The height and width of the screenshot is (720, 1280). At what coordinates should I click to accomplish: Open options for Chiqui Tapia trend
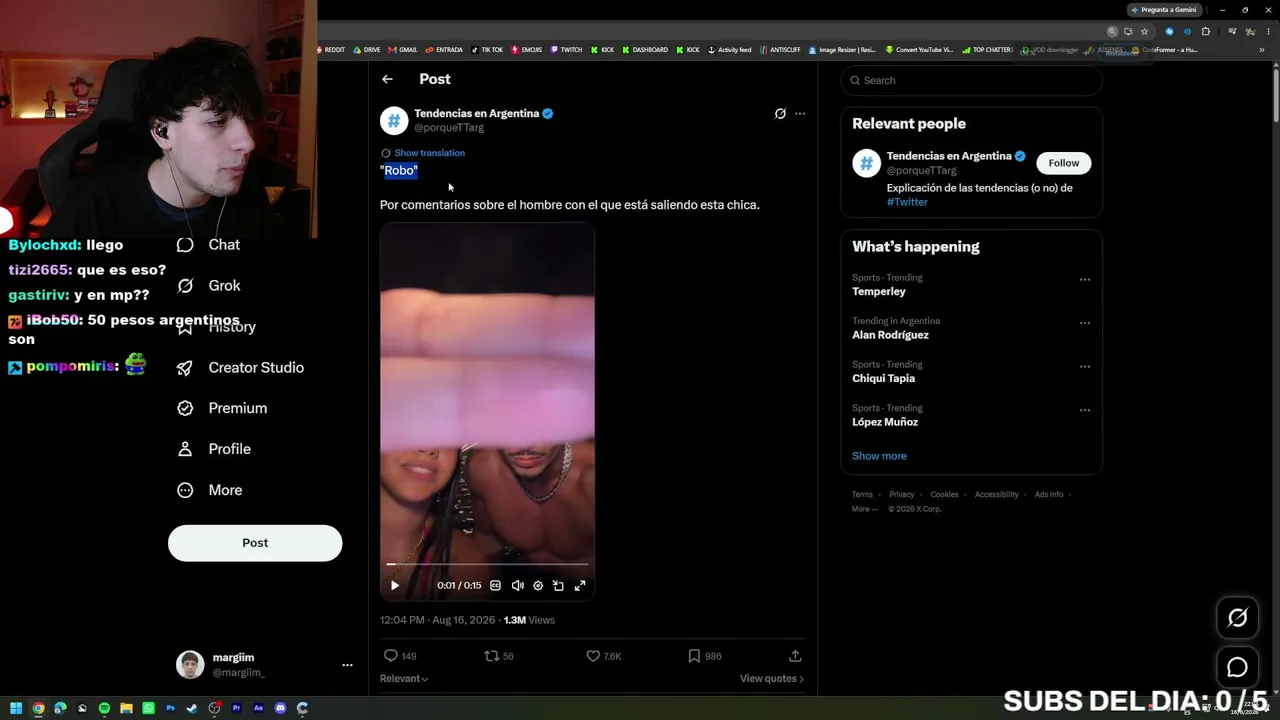pyautogui.click(x=1085, y=367)
